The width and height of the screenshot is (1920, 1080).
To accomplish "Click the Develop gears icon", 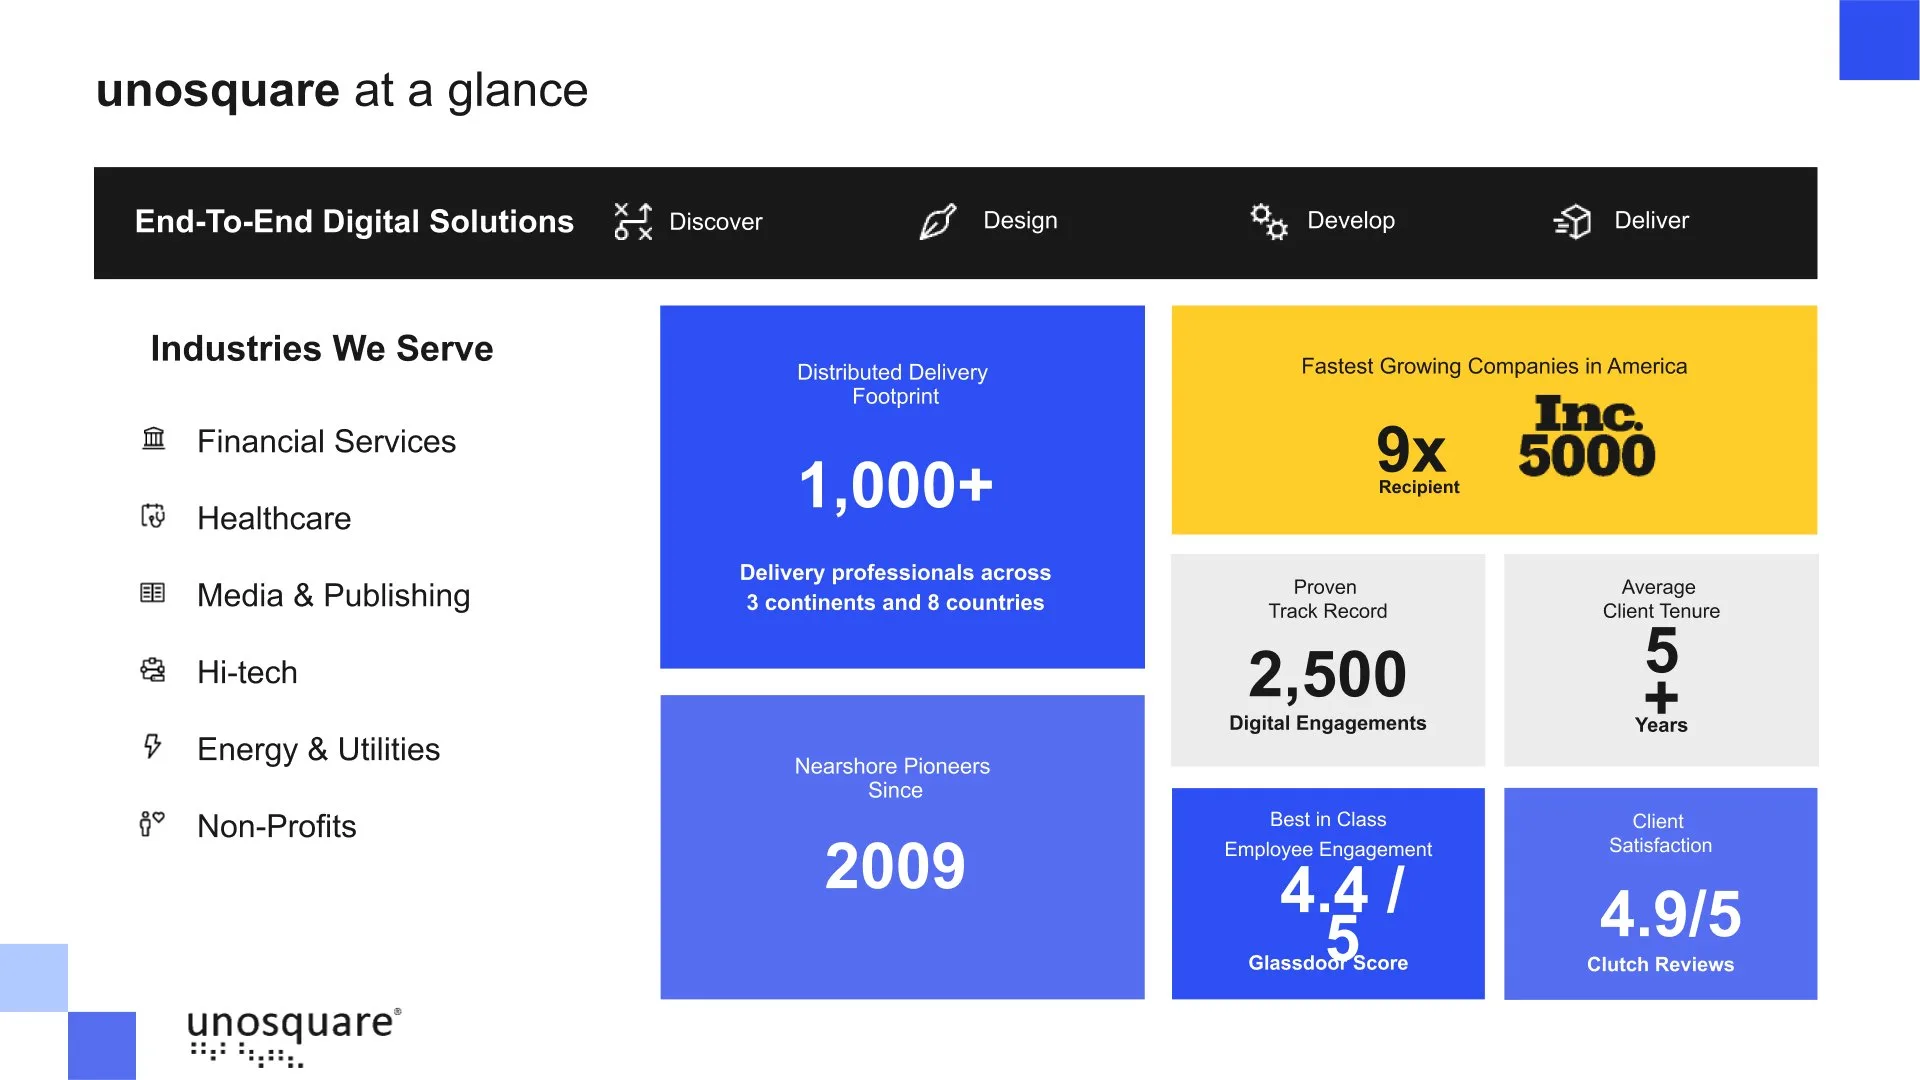I will coord(1269,221).
